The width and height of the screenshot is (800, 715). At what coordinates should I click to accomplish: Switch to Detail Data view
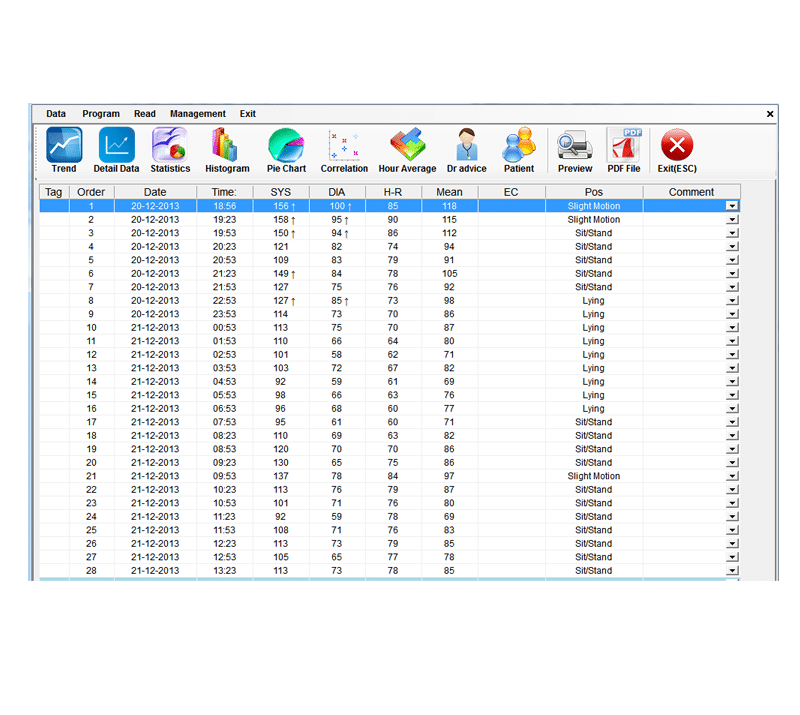116,150
